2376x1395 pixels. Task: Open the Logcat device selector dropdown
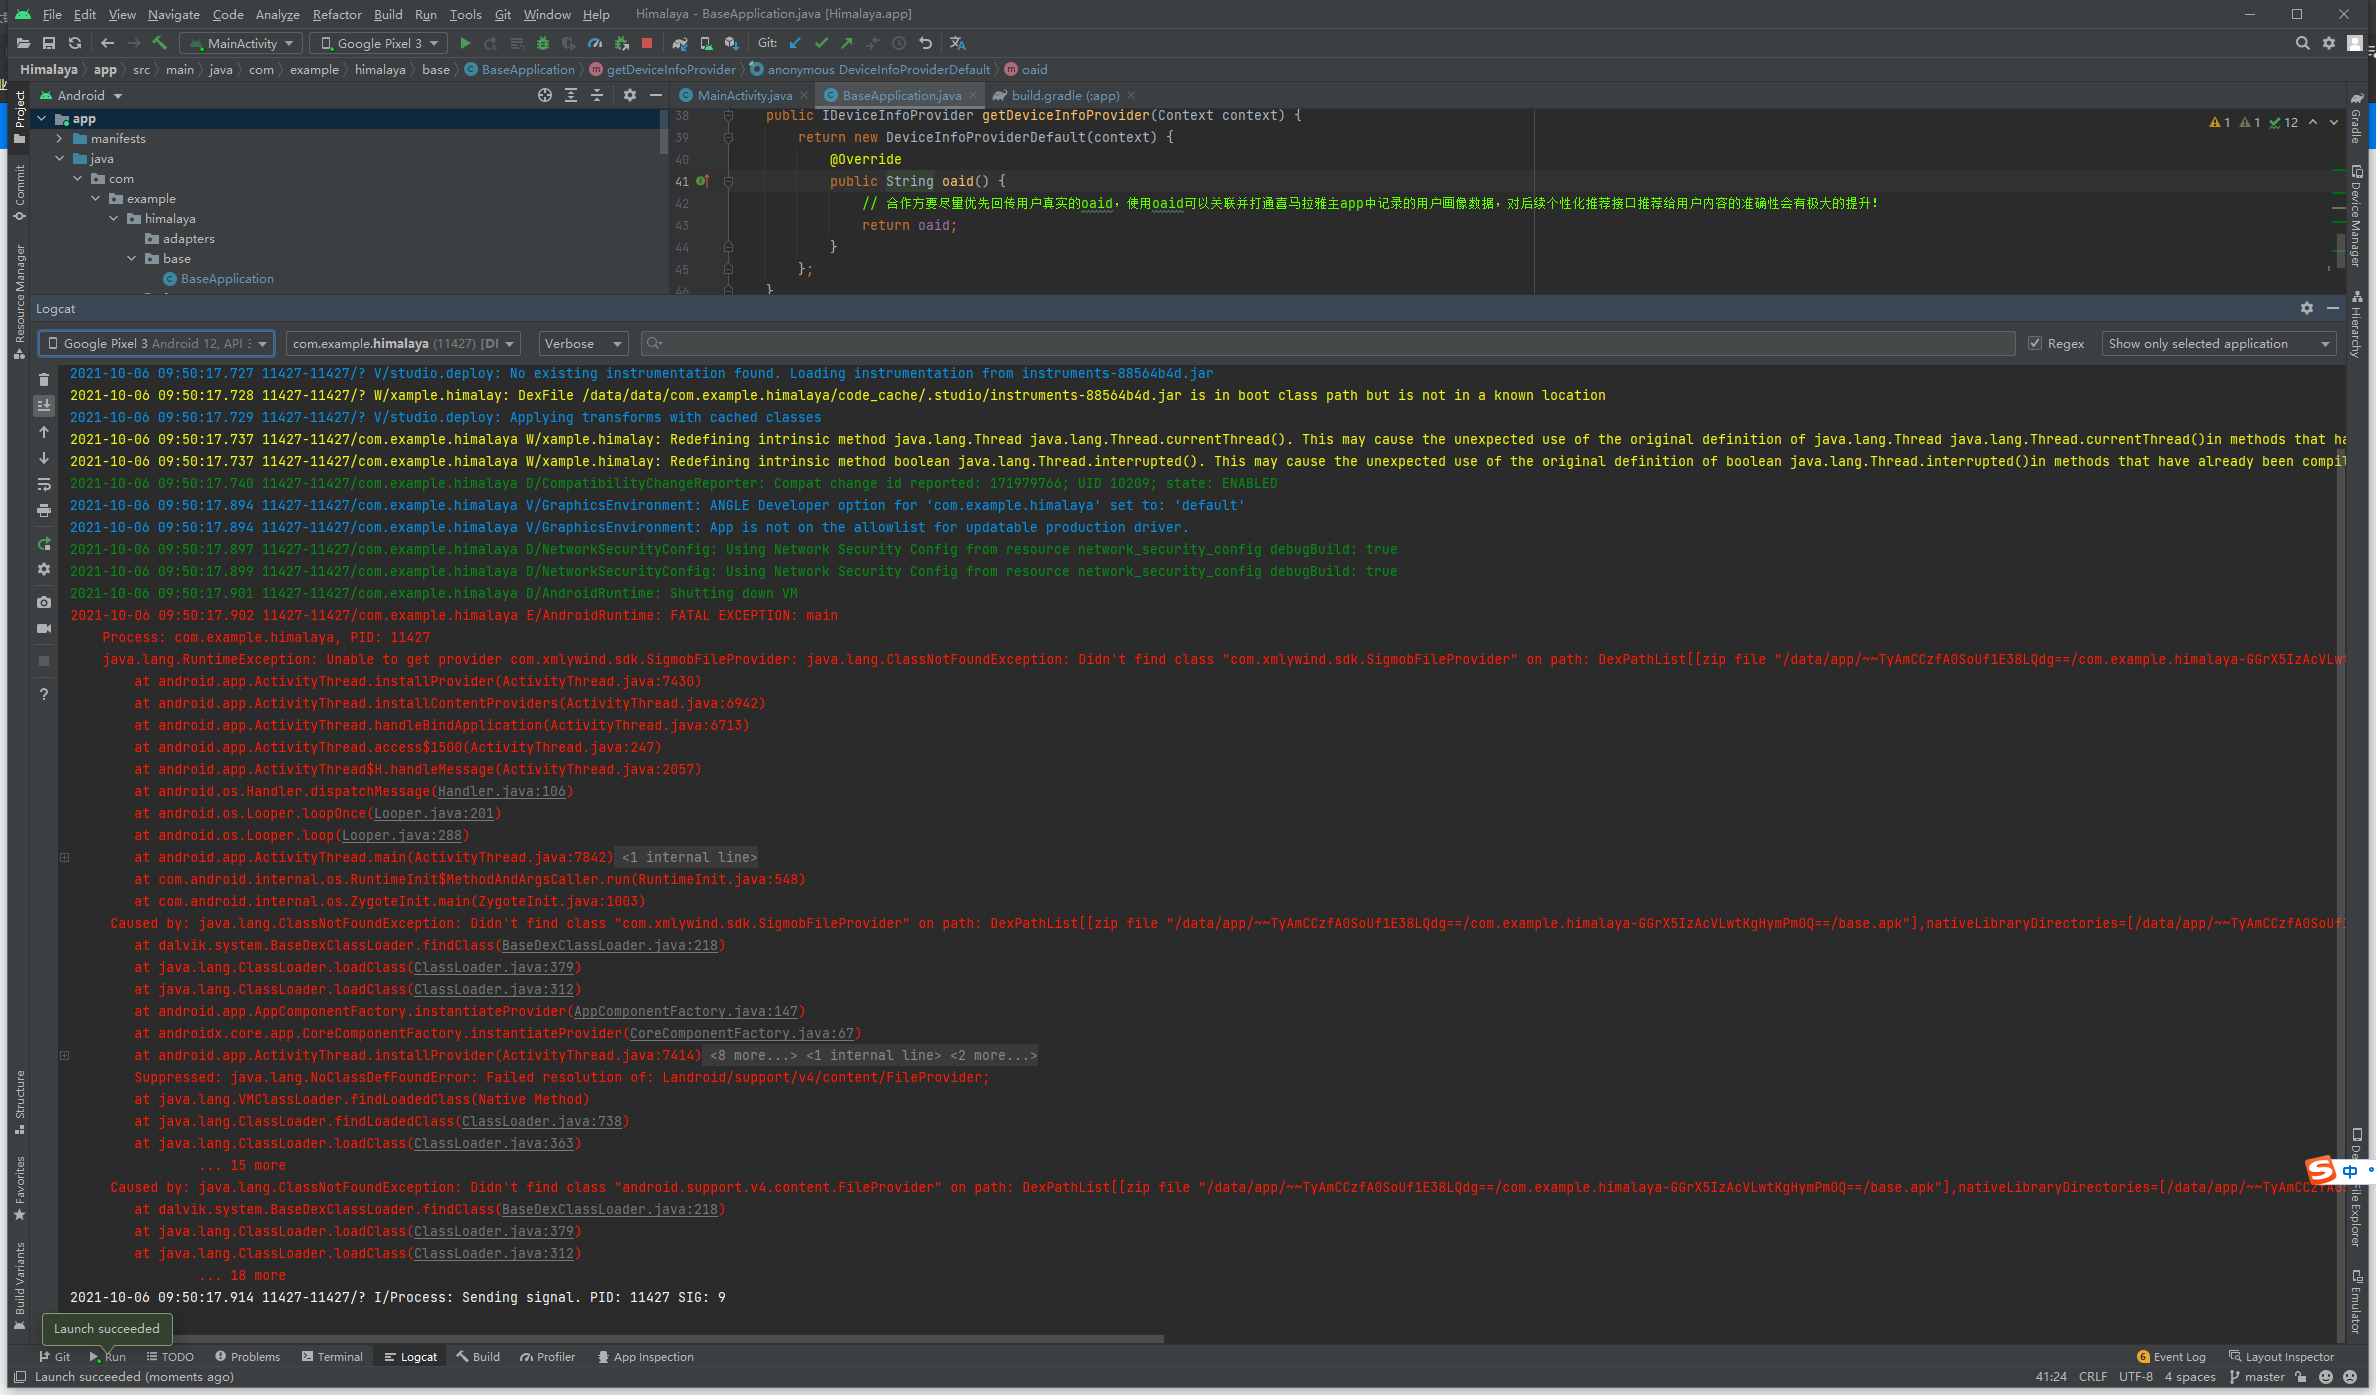point(156,343)
